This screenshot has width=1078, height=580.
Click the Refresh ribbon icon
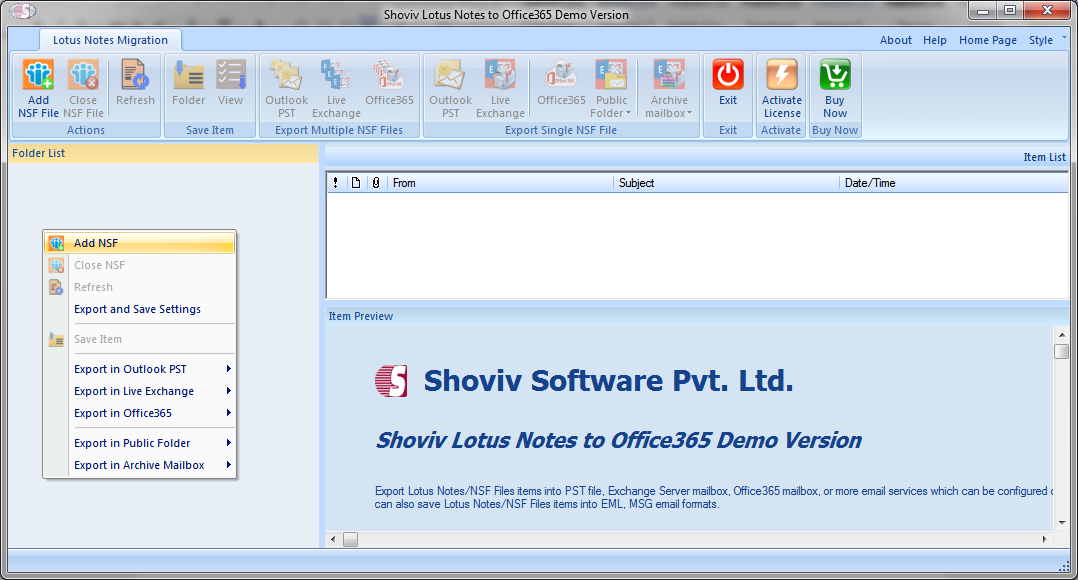(135, 82)
